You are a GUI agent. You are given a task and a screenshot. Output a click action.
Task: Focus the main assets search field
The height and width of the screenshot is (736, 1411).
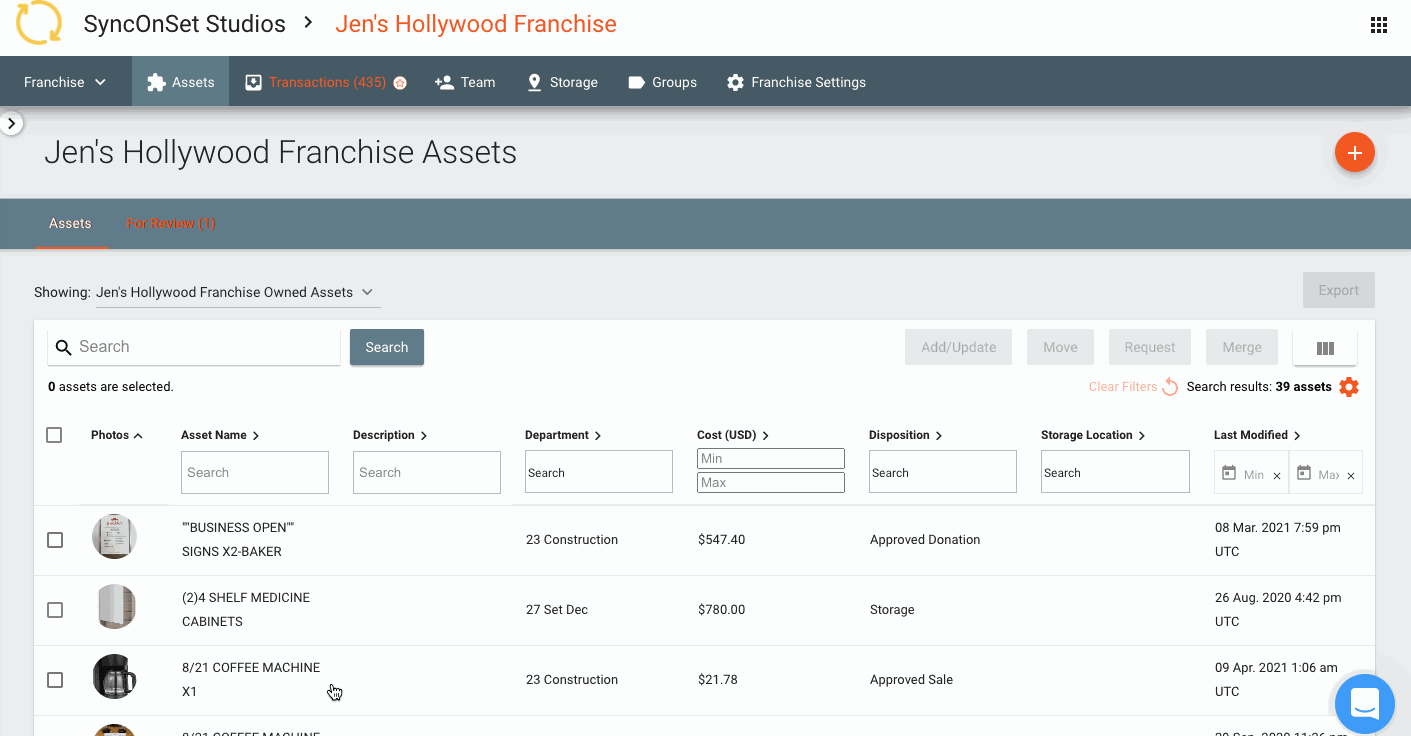coord(194,347)
